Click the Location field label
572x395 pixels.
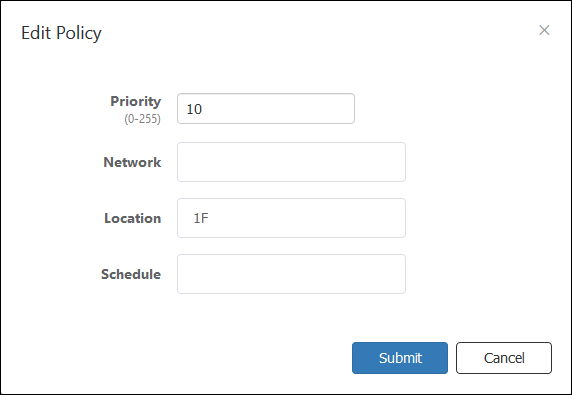[133, 218]
